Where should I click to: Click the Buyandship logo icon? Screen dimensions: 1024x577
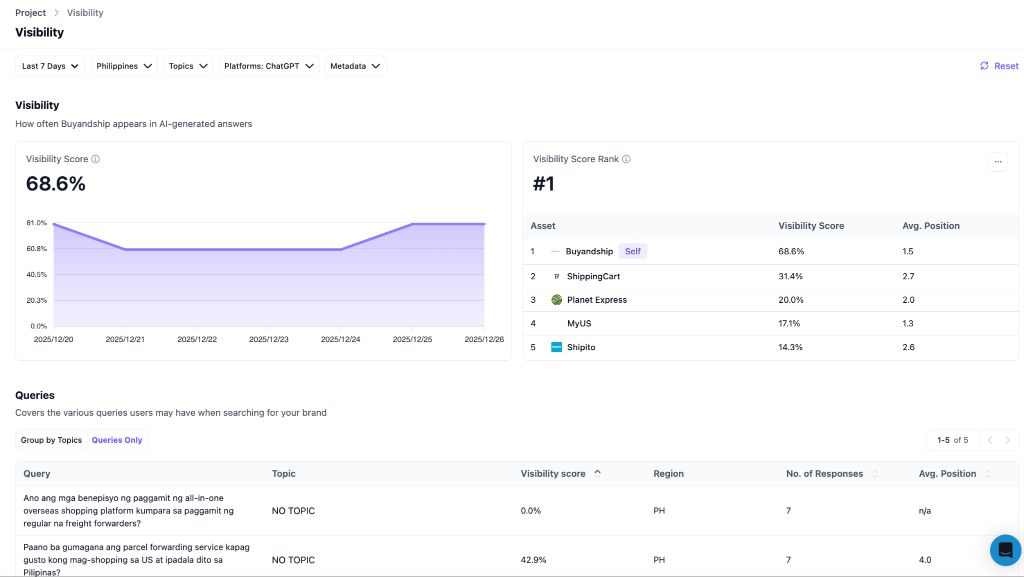point(555,251)
